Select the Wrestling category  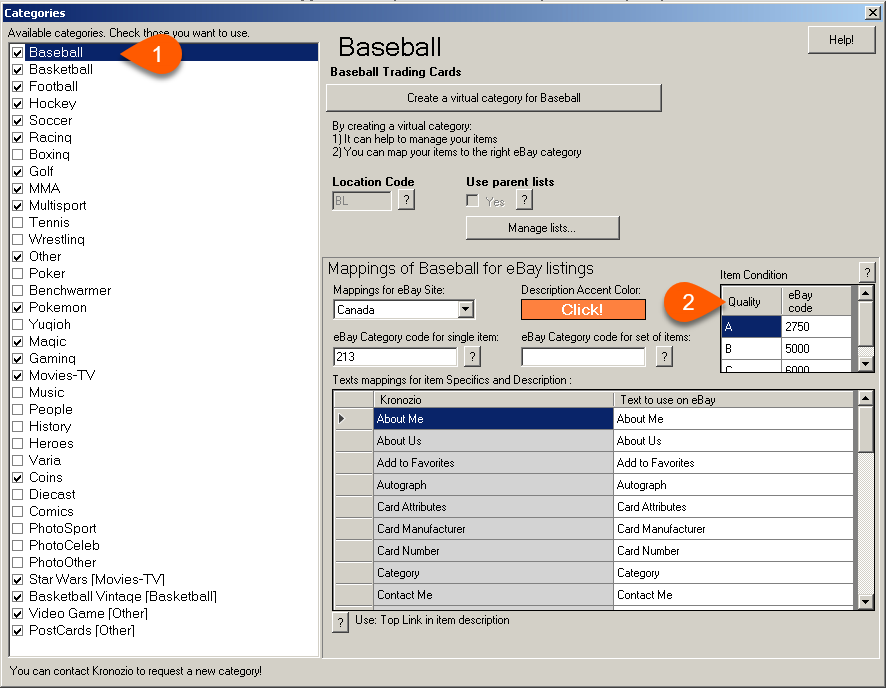(57, 240)
